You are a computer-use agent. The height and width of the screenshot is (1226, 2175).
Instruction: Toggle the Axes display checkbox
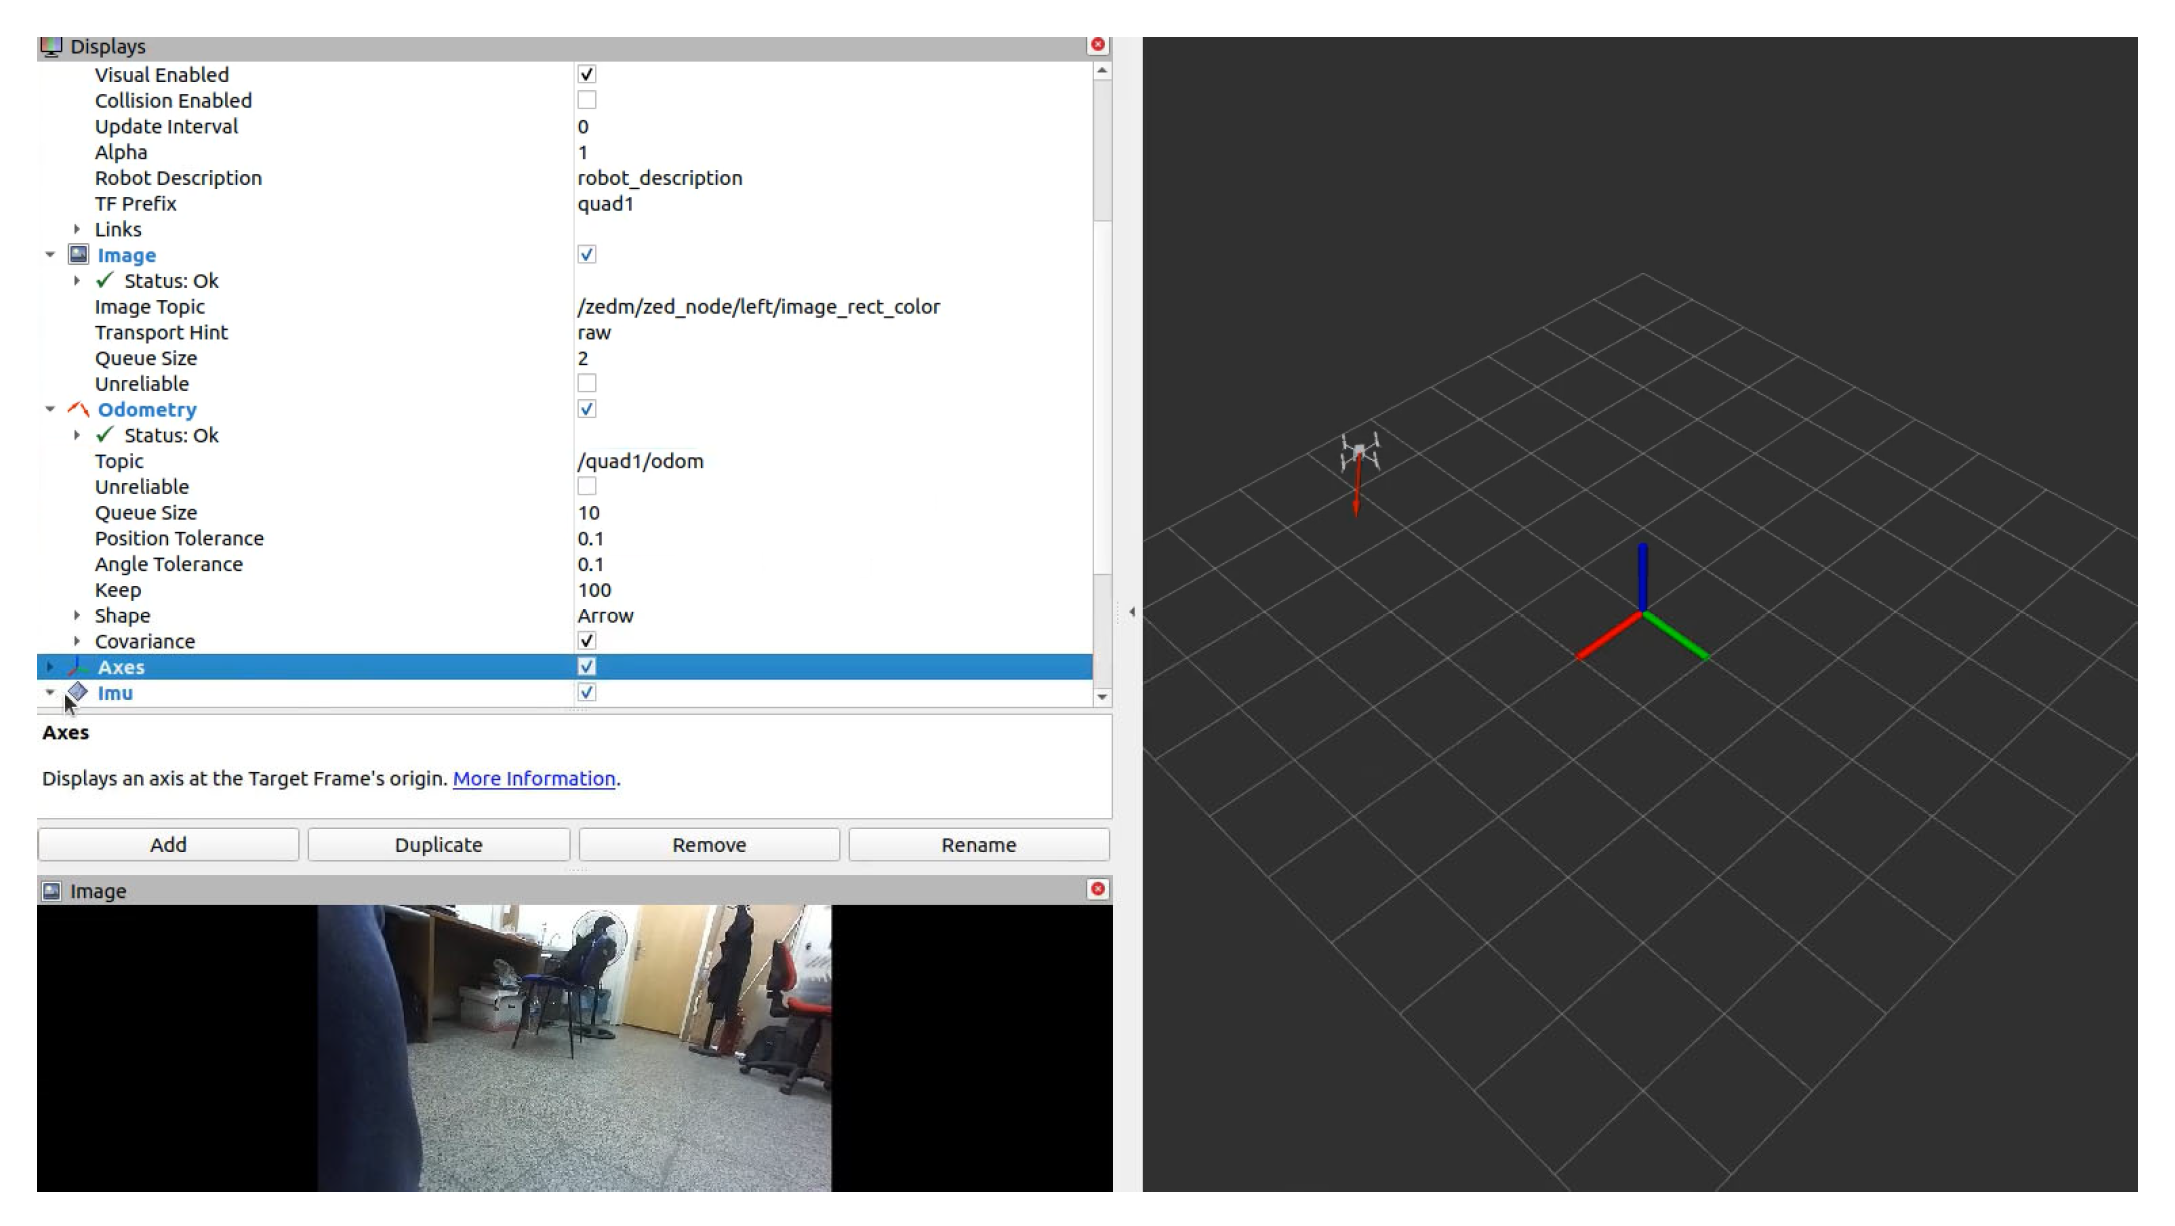pos(587,666)
